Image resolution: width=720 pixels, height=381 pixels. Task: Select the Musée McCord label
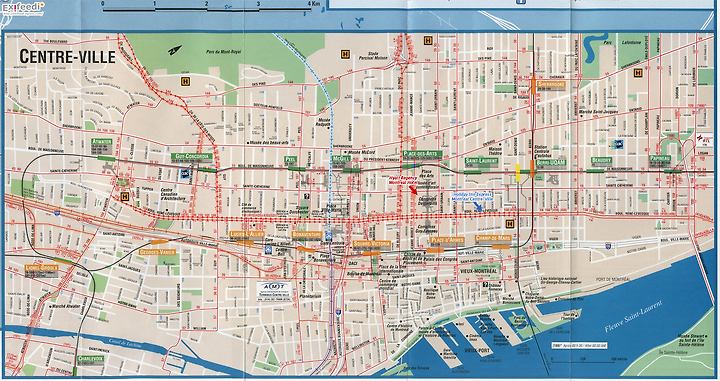click(x=362, y=152)
